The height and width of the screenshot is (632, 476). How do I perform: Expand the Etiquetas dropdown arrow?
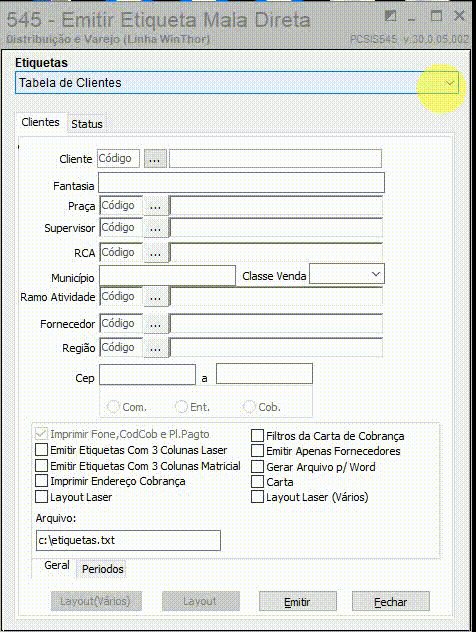click(x=450, y=83)
